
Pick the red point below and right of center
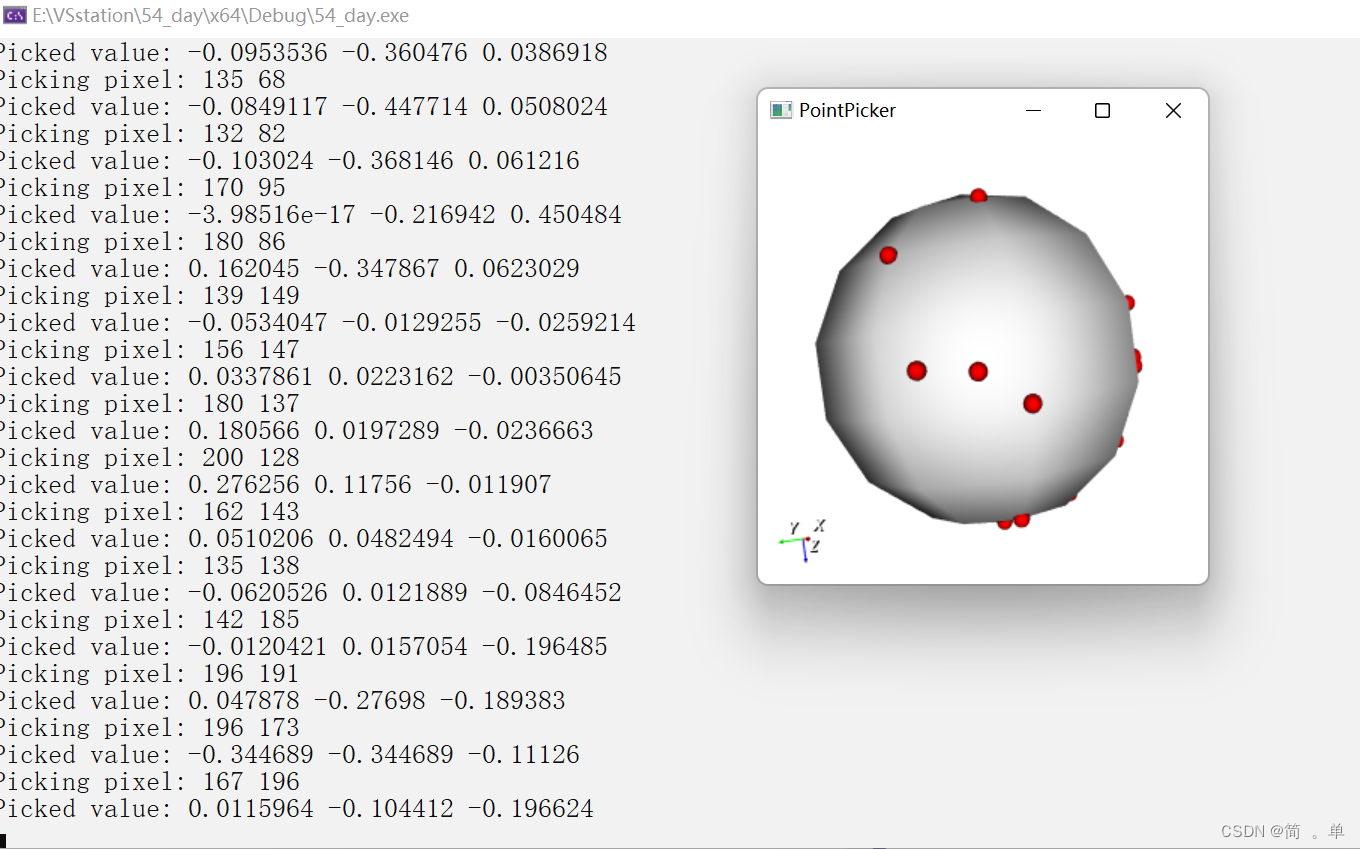coord(1031,403)
